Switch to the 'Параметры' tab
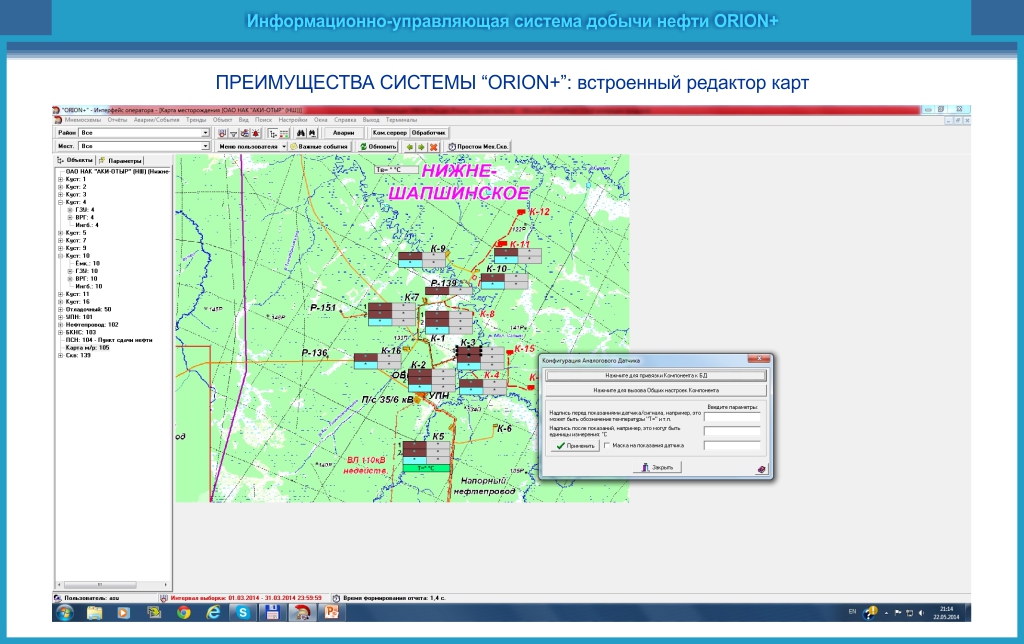Viewport: 1024px width, 644px height. coord(121,160)
